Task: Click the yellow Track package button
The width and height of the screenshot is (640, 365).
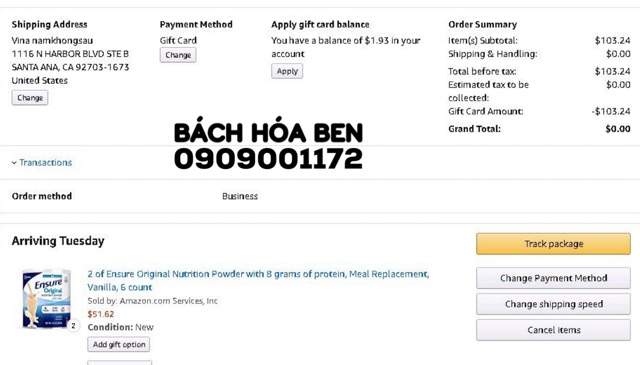Action: point(553,244)
